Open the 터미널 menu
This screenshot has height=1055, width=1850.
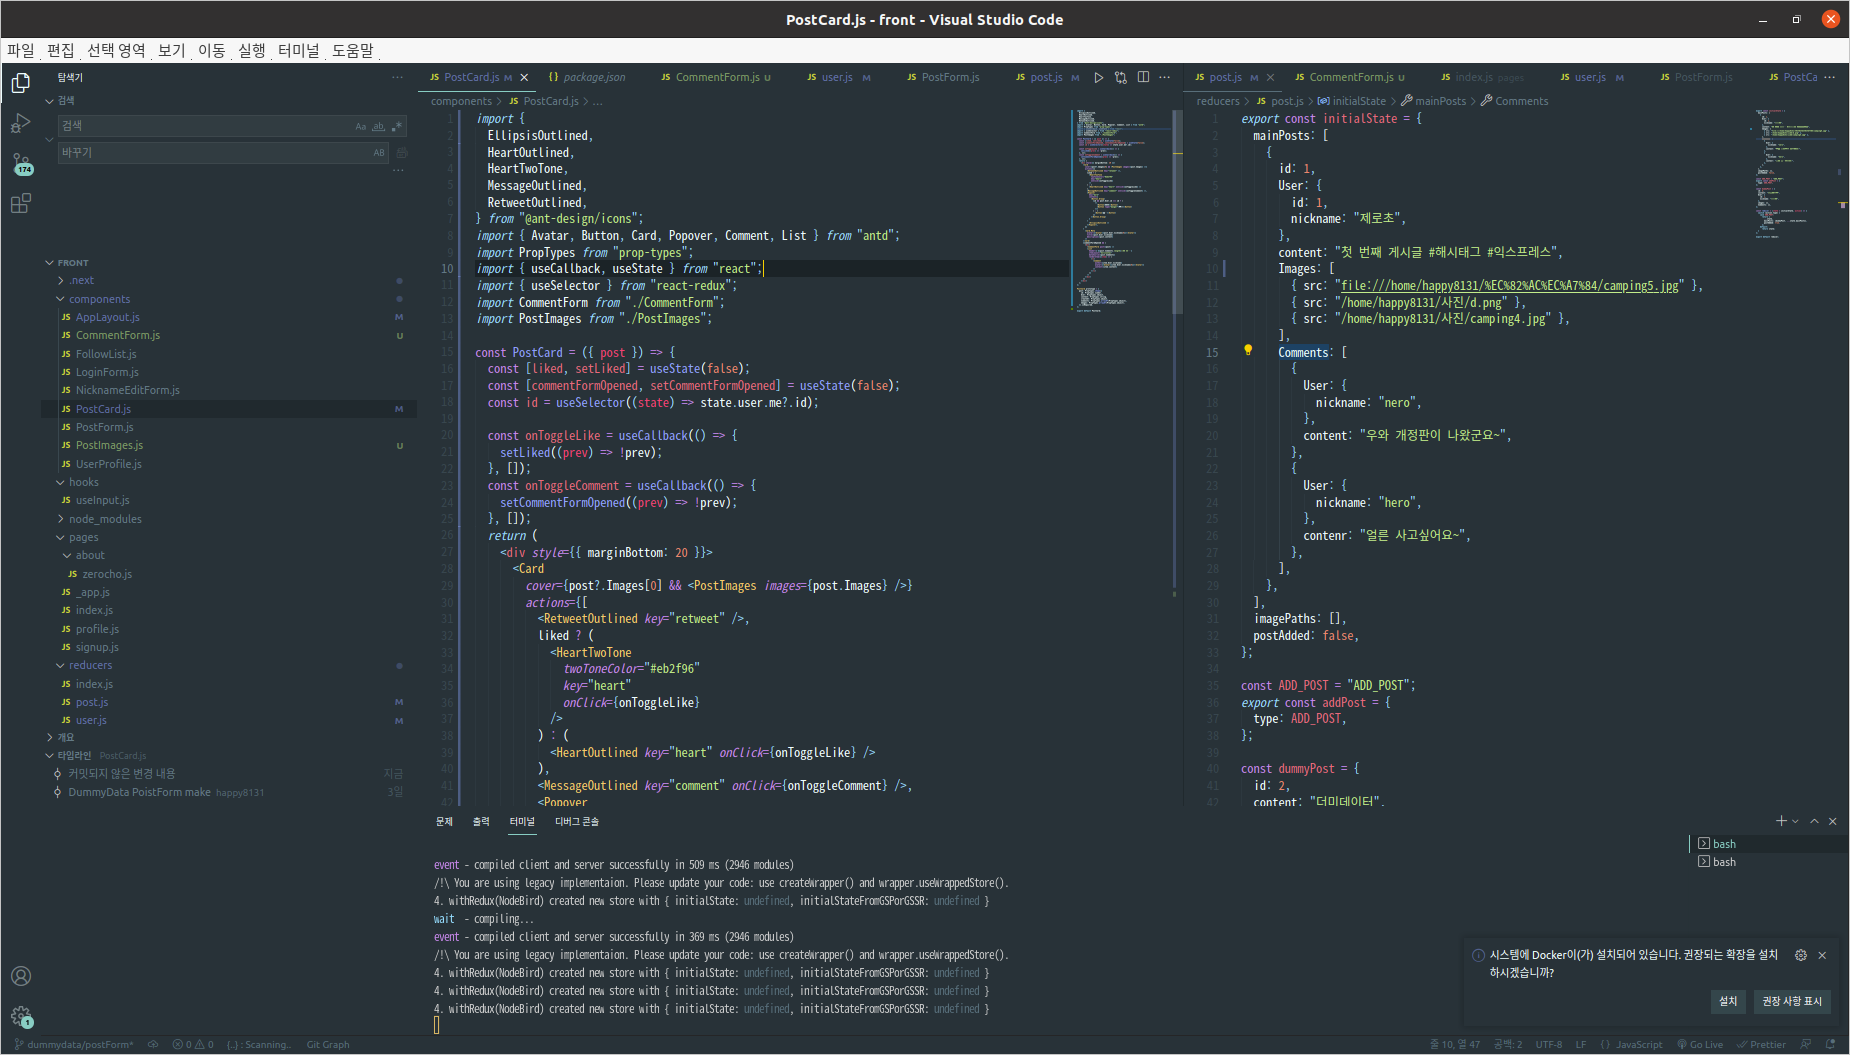pos(298,50)
